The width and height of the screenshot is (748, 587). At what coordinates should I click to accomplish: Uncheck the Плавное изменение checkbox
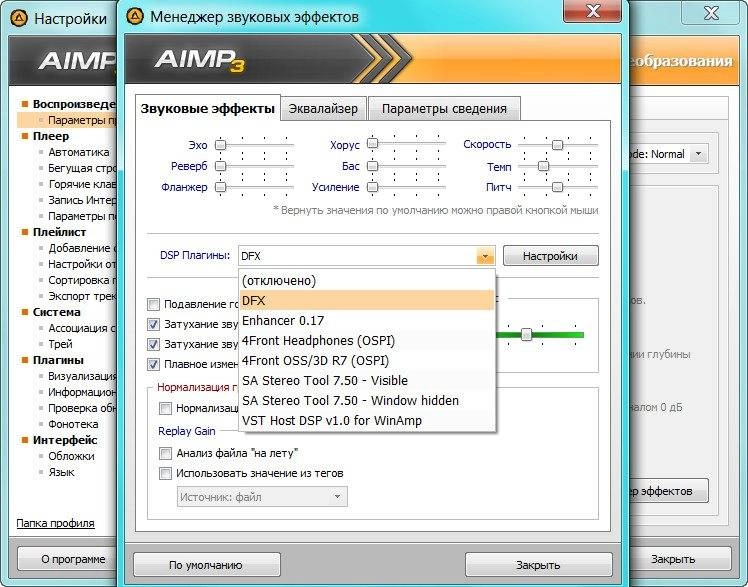153,364
